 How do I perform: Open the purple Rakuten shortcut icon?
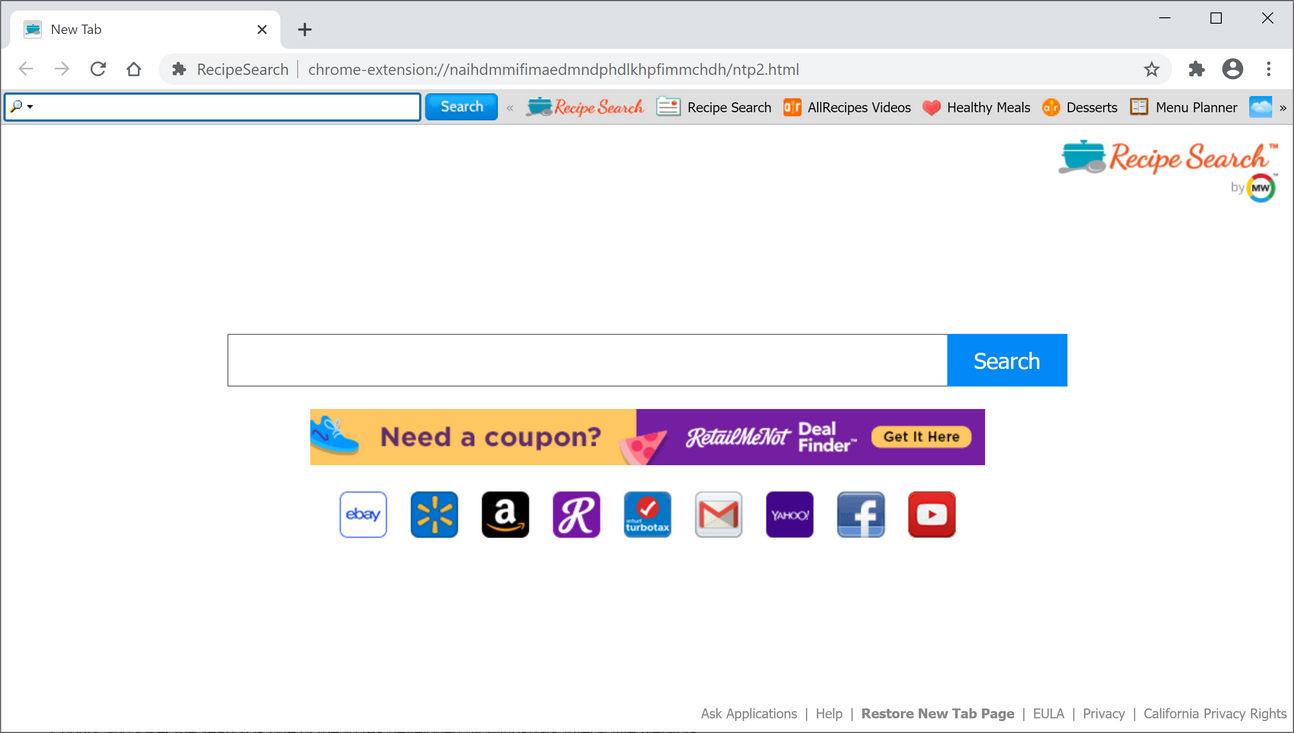point(576,514)
